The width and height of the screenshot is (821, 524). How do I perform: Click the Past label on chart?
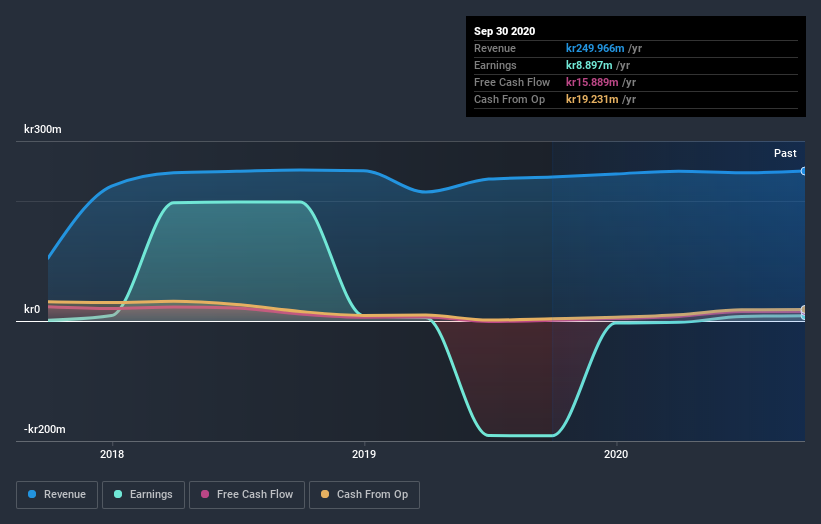point(785,153)
